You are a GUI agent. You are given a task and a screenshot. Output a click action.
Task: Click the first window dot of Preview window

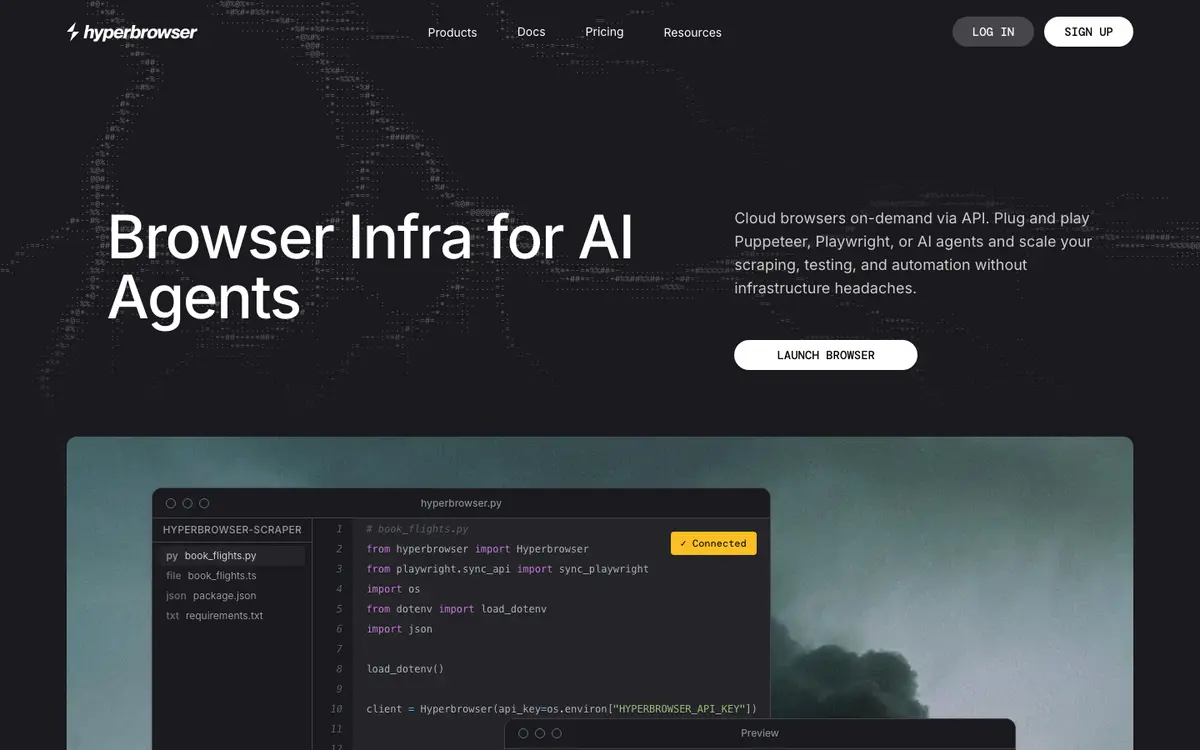click(x=523, y=733)
